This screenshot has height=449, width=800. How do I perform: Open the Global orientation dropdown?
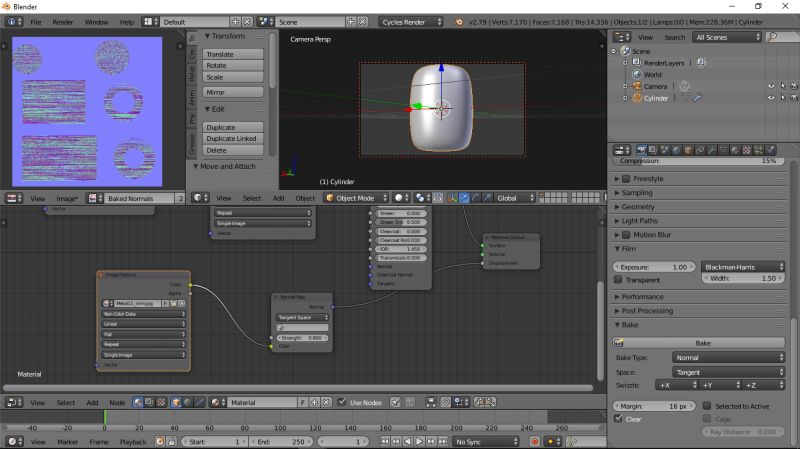pyautogui.click(x=514, y=198)
